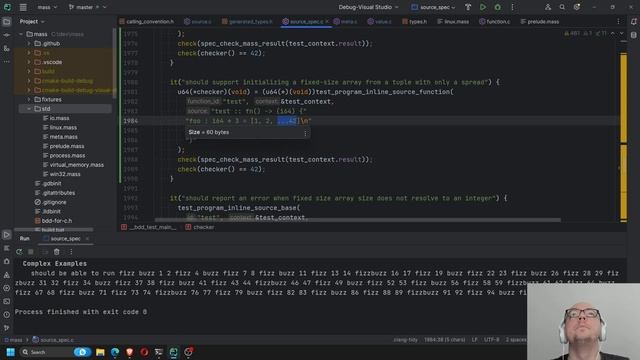This screenshot has height=360, width=640.
Task: Open the Git tool window icon
Action: 7,328
